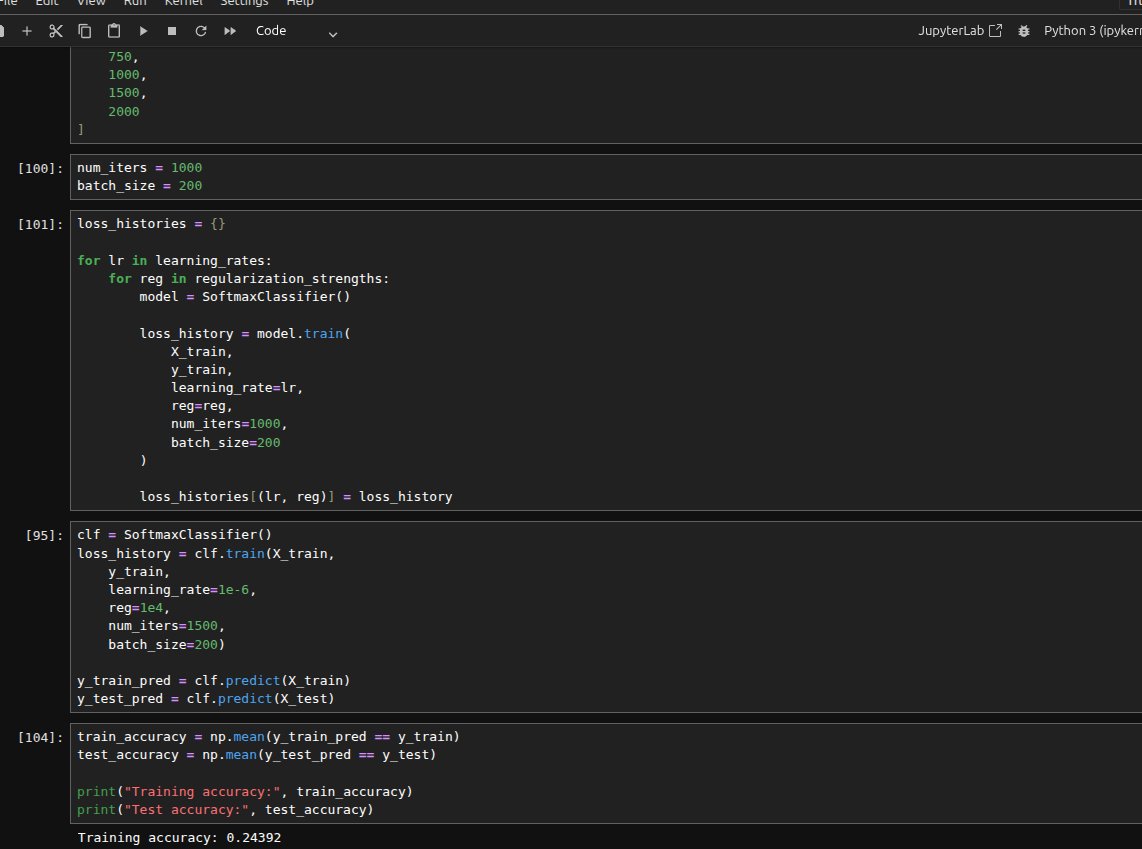Screen dimensions: 1142x849
Task: Copy the selected cell
Action: 84,31
